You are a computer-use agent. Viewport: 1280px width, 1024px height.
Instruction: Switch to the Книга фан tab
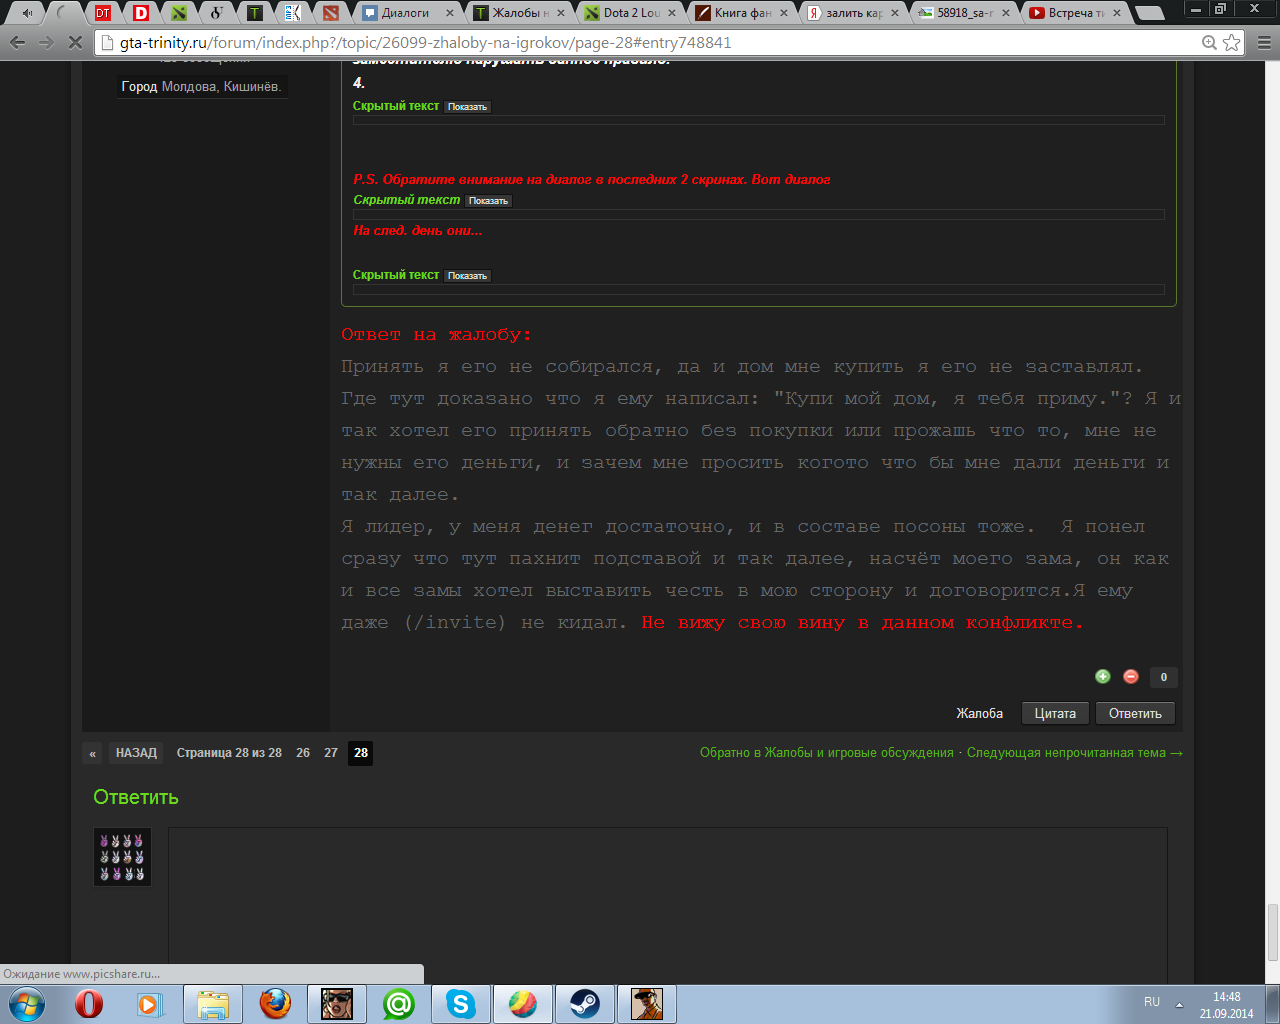(738, 13)
